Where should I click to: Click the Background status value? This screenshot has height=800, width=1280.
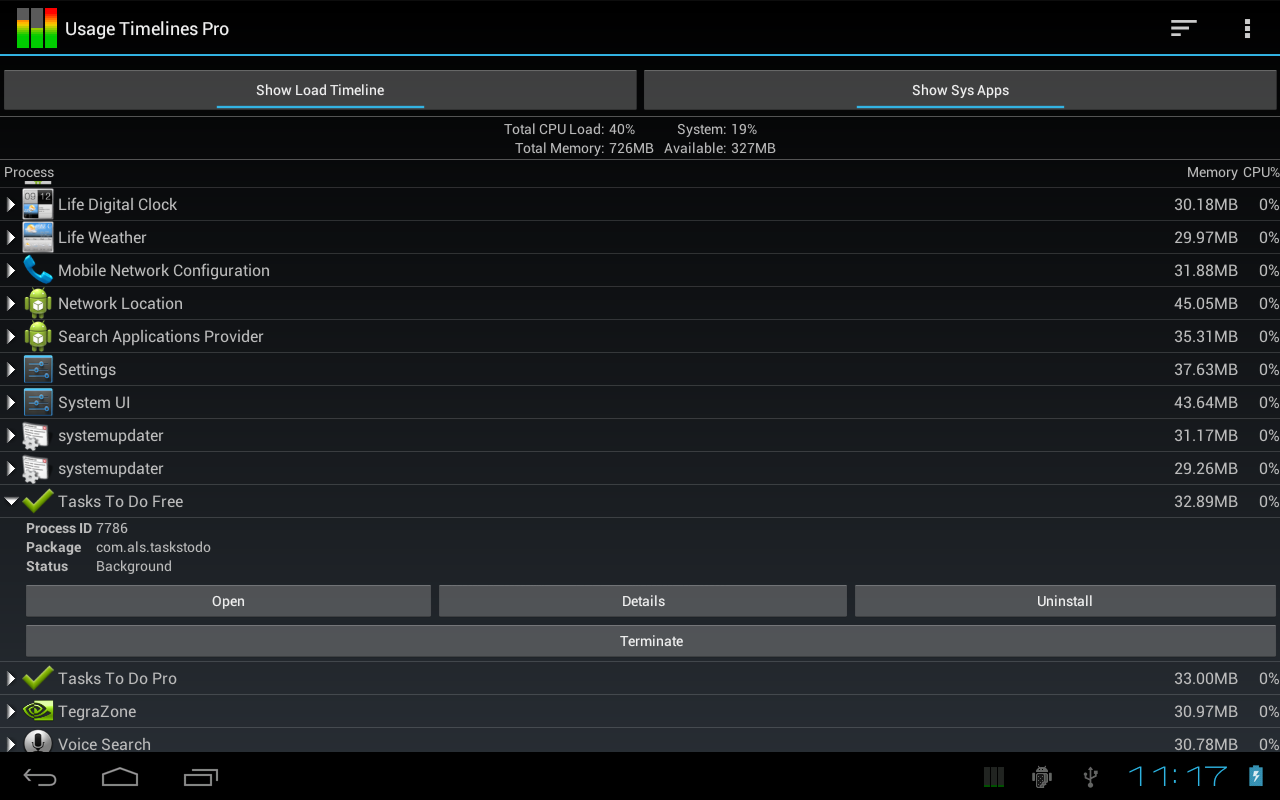click(134, 566)
